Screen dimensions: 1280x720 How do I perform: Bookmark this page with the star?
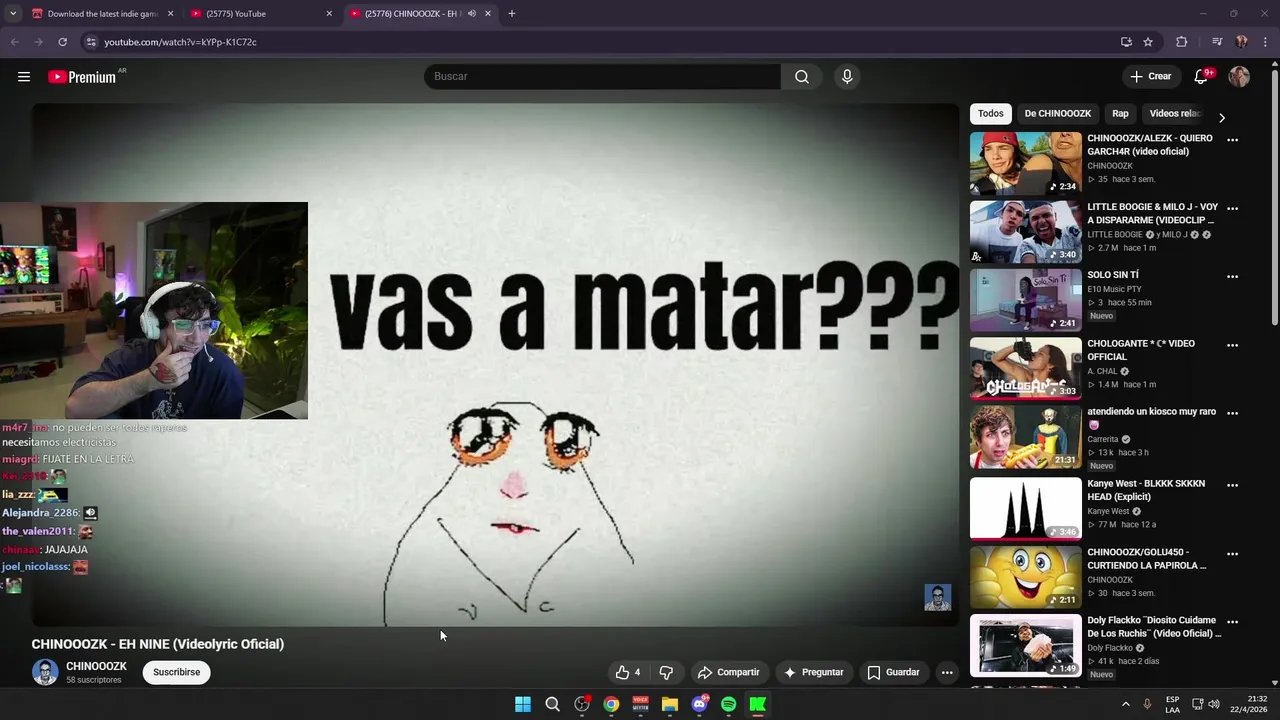[x=1148, y=42]
